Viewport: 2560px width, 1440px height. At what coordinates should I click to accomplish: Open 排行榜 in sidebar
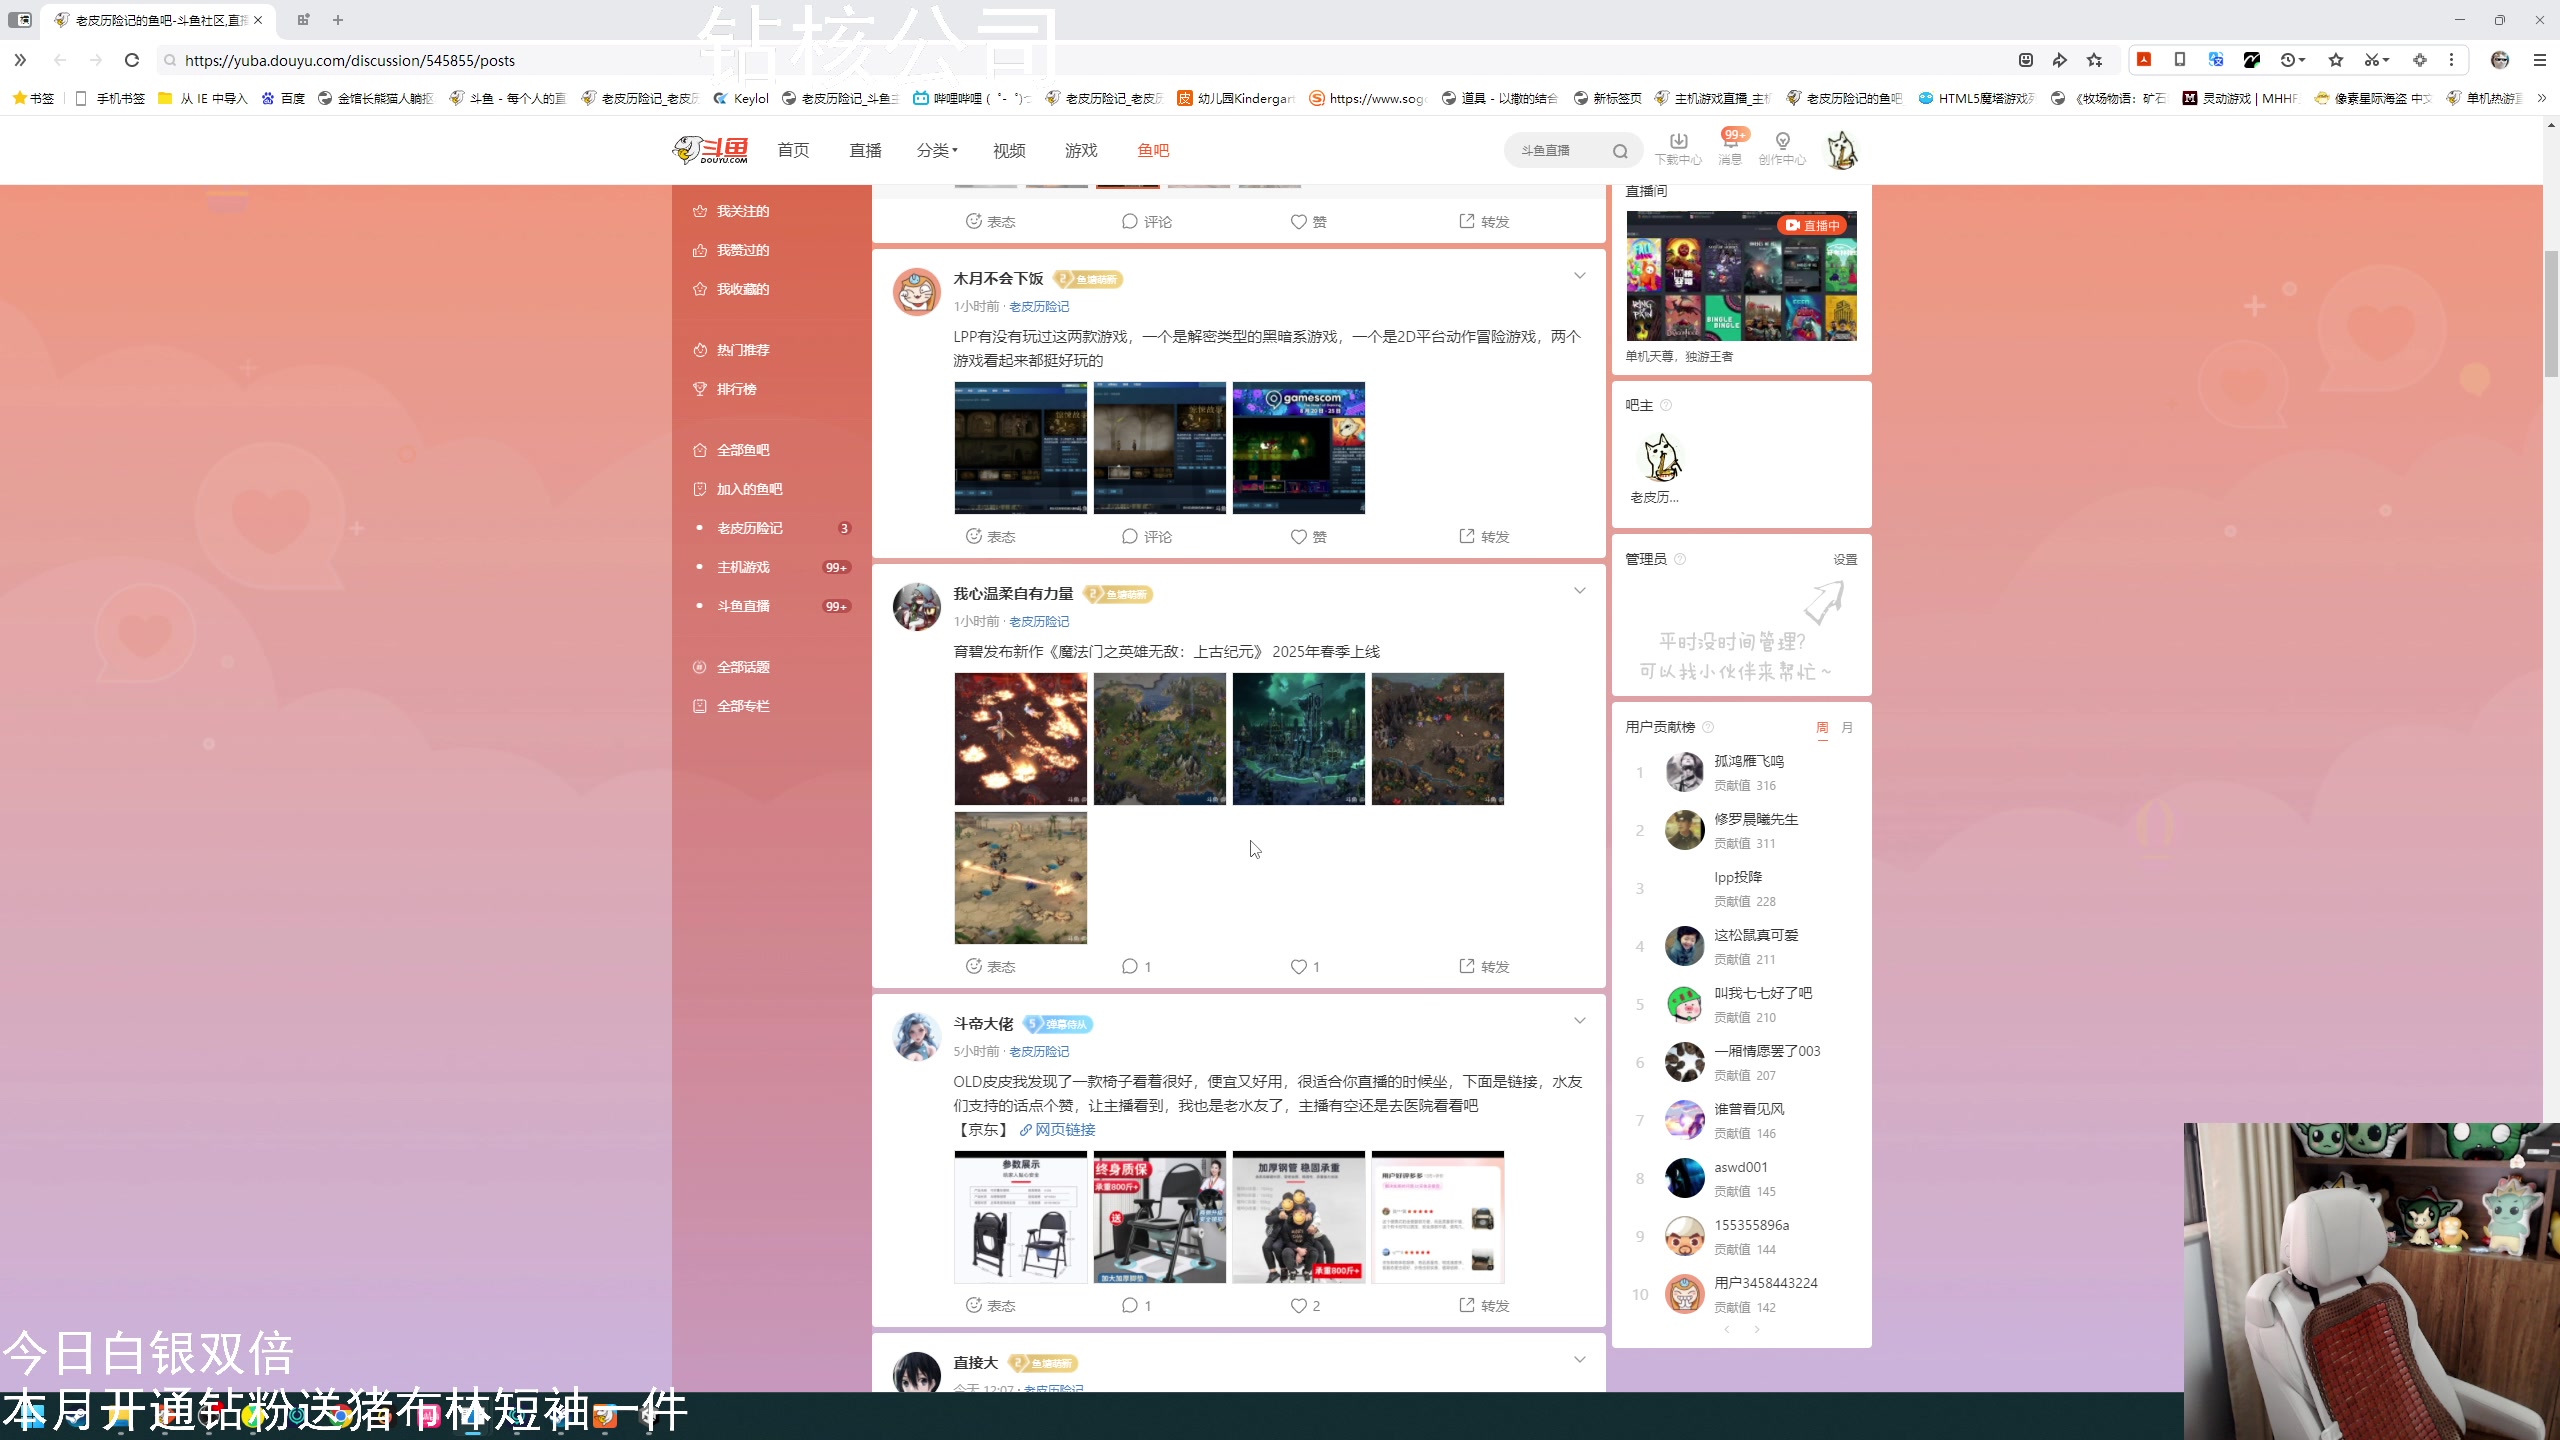[736, 389]
